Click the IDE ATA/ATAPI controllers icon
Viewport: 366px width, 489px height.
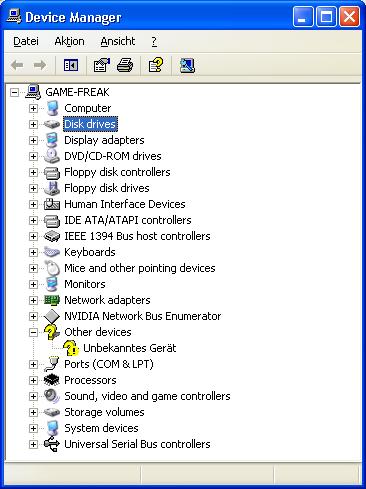[x=52, y=220]
